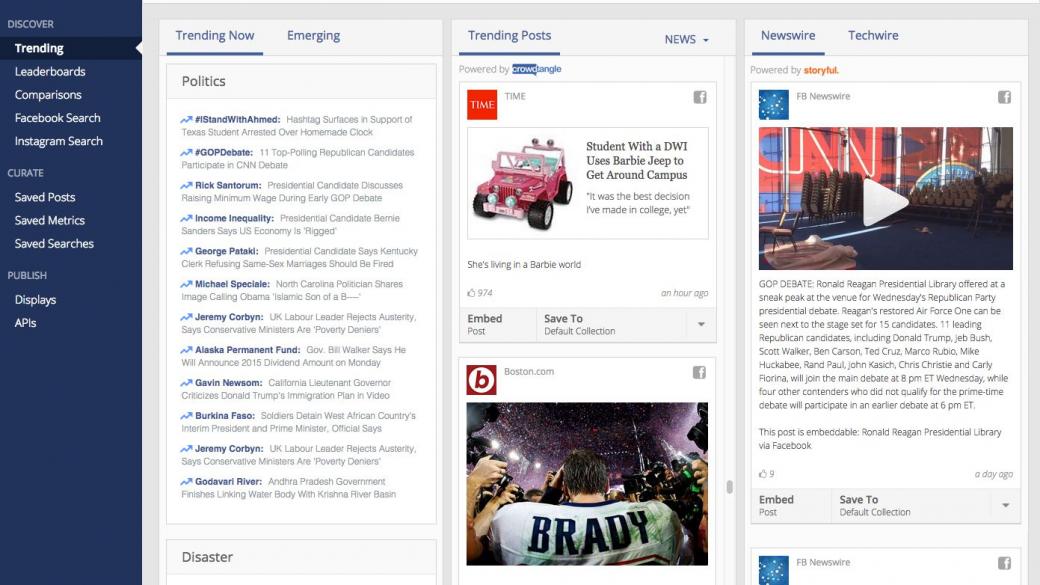Click trending arrow icon beside Burkina Faso
This screenshot has height=585, width=1040.
(x=186, y=416)
